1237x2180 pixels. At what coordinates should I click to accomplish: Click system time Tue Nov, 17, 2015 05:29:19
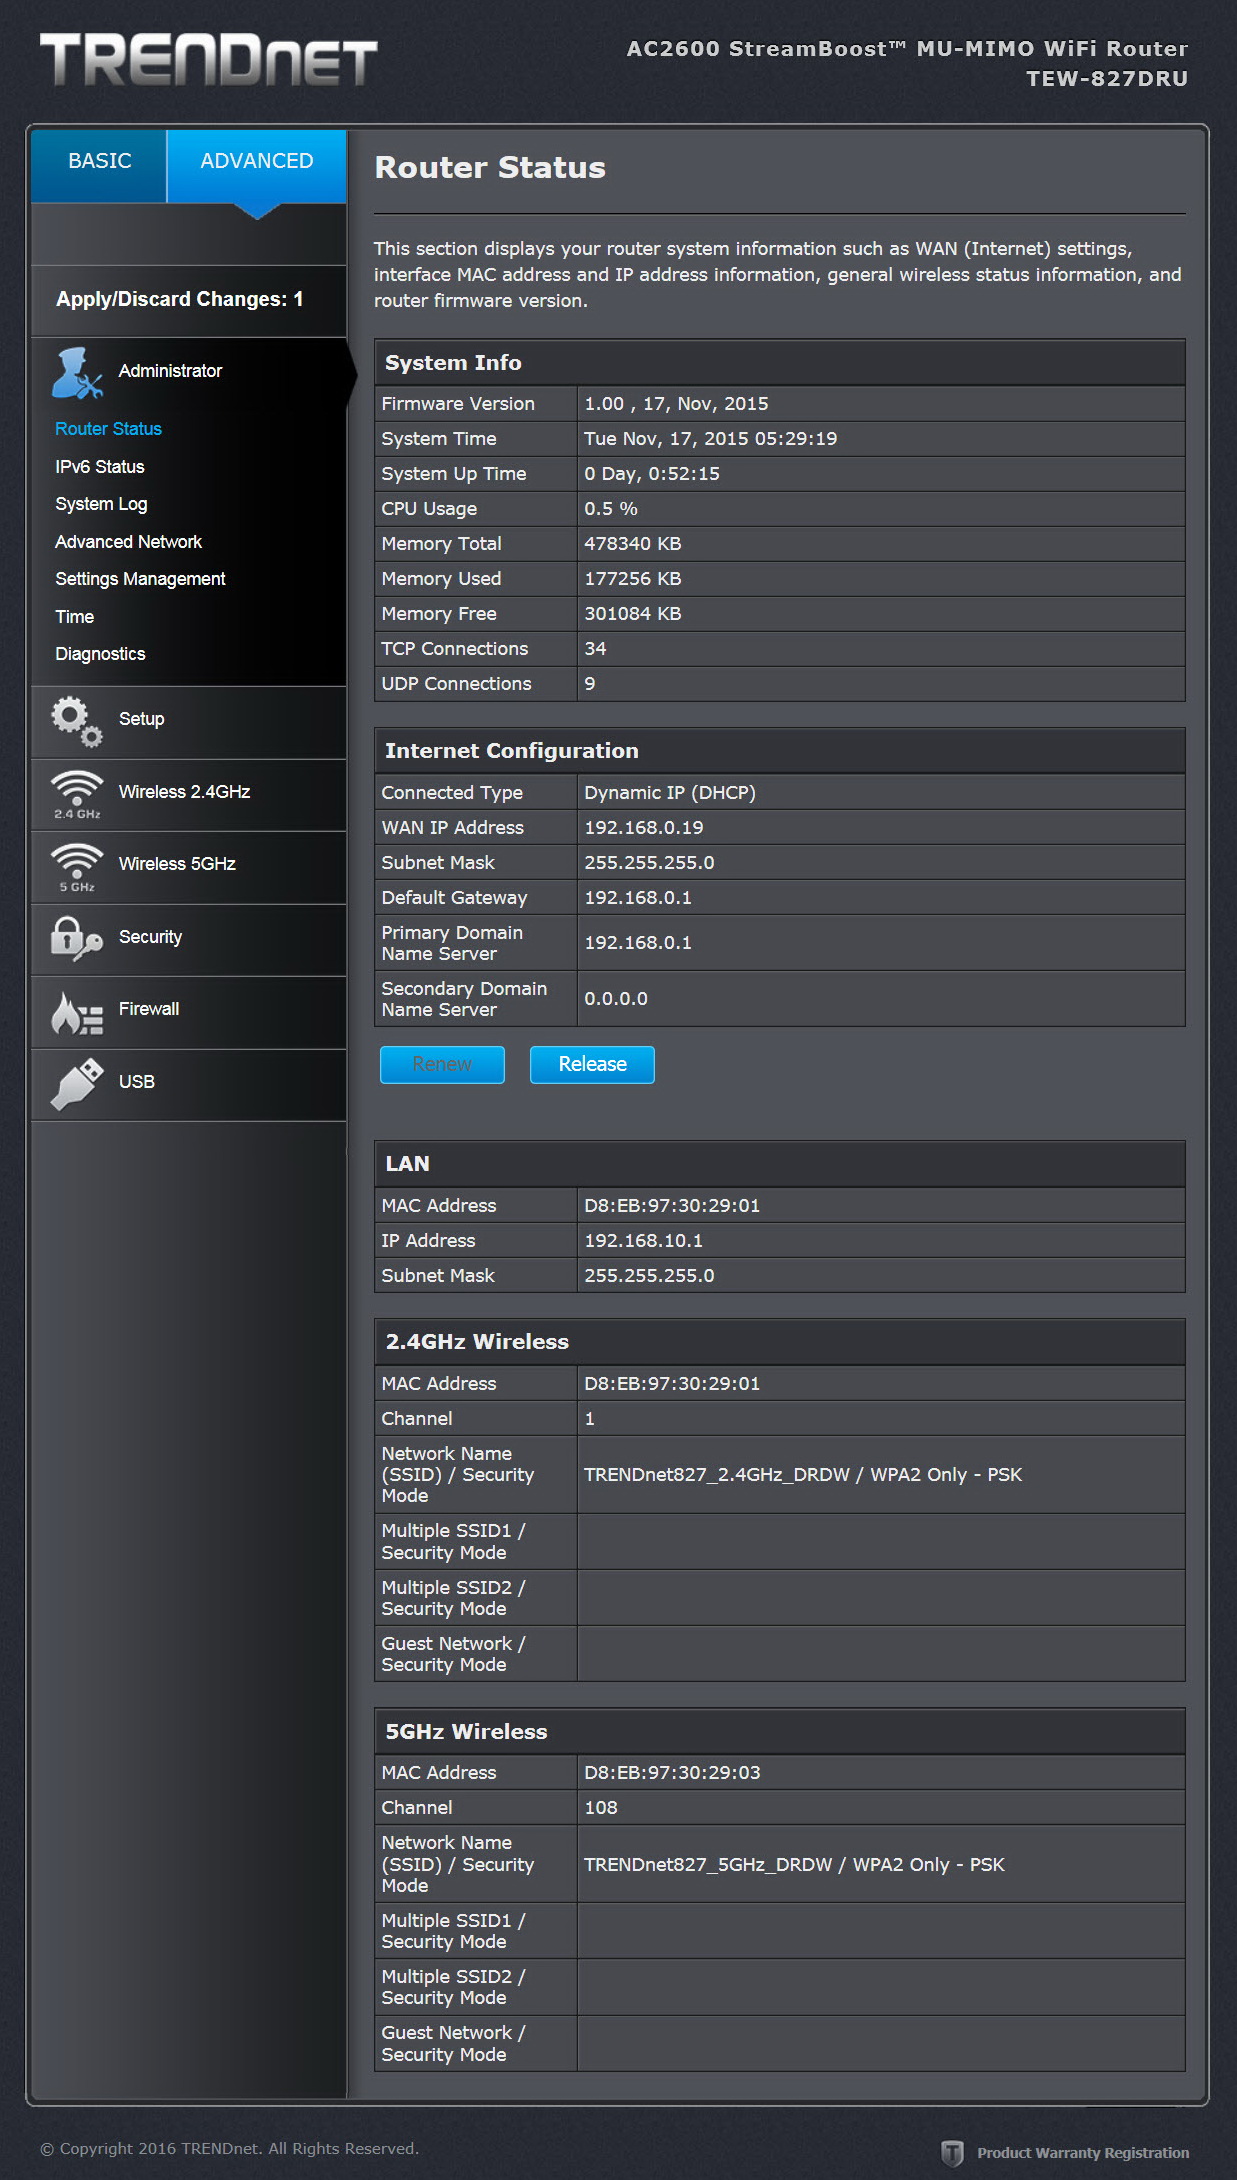pyautogui.click(x=710, y=439)
